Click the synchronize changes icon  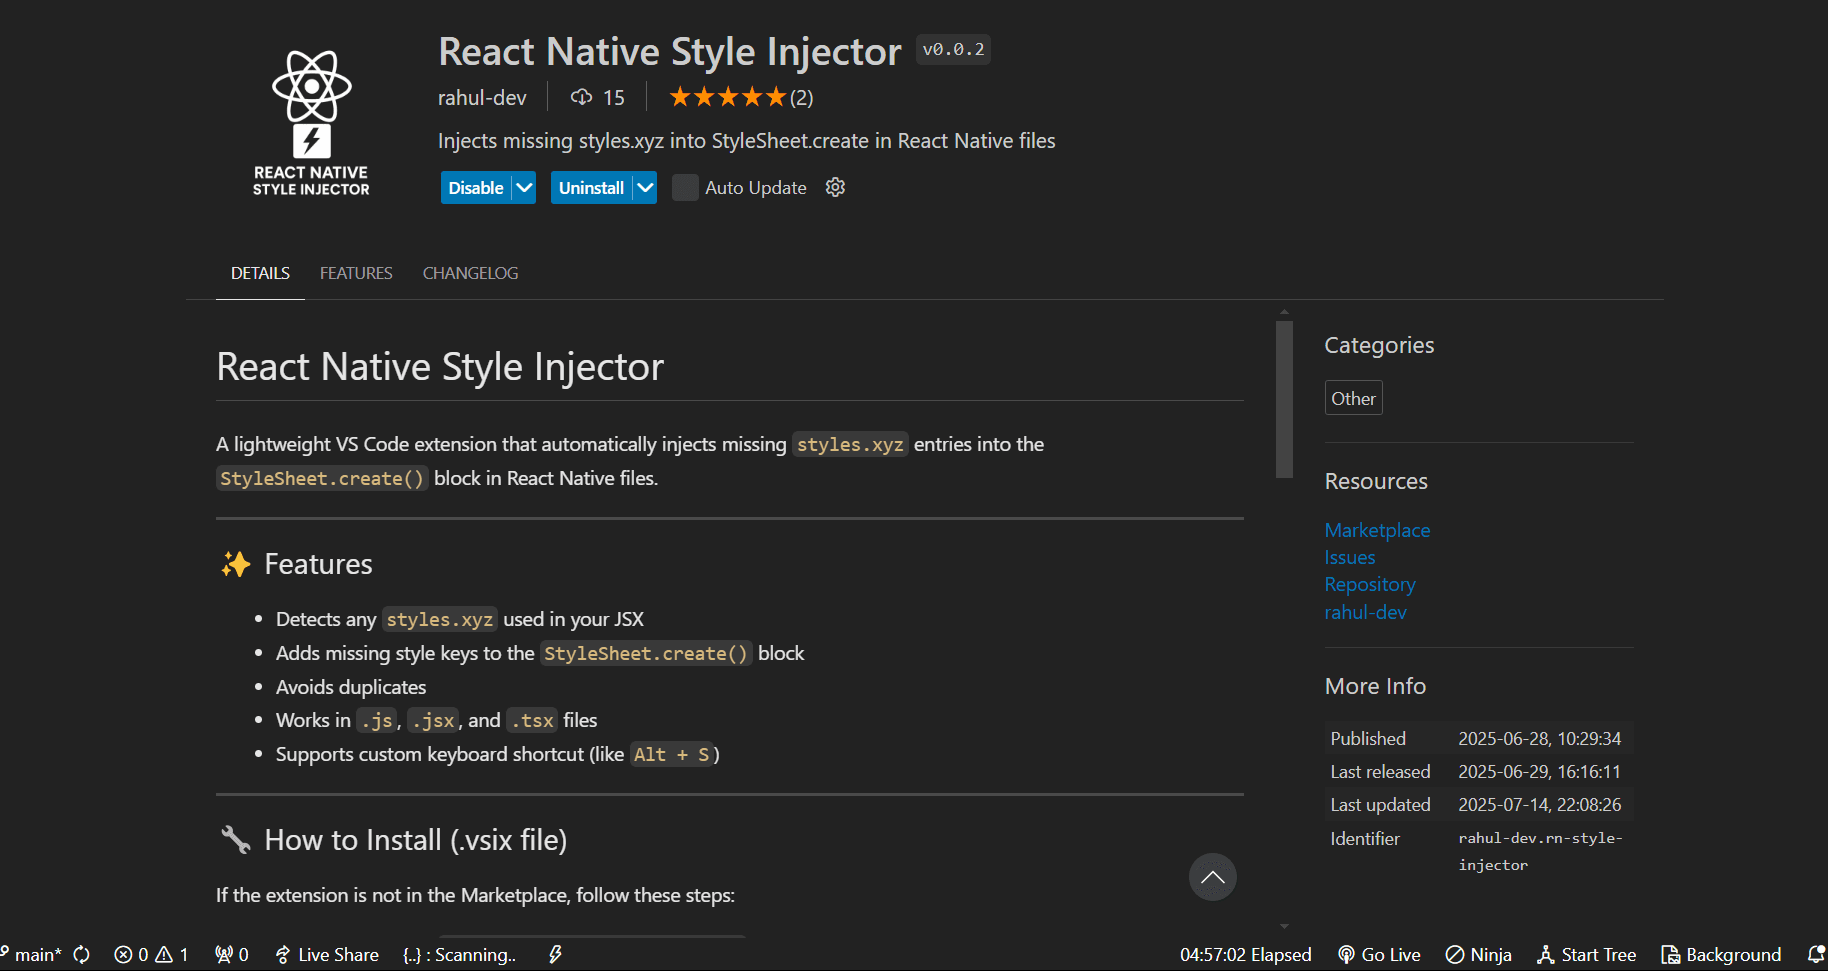pos(82,955)
